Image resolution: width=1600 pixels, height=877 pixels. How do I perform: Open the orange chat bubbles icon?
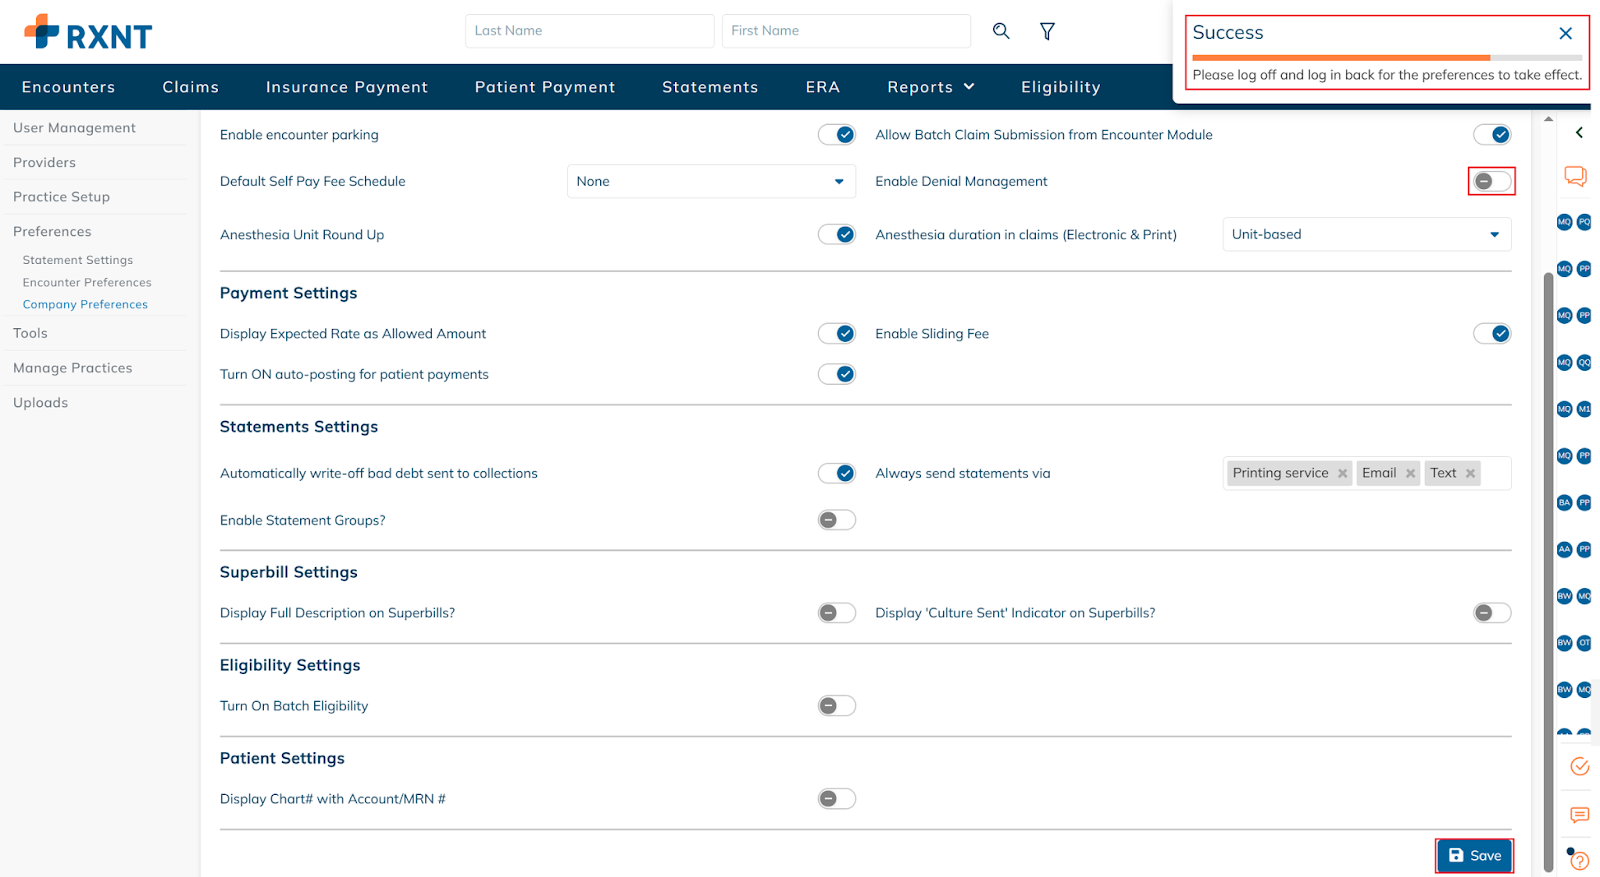(x=1575, y=176)
